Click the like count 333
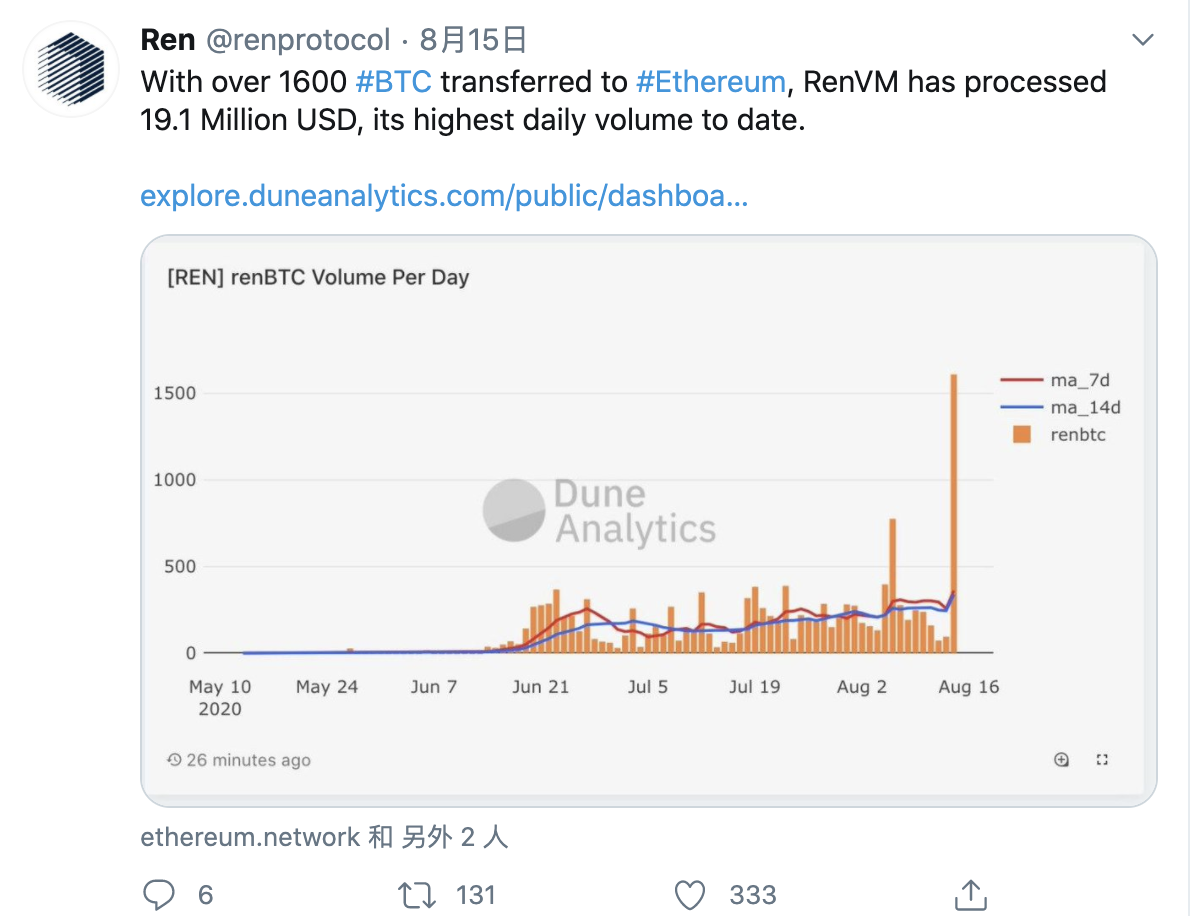1190x916 pixels. point(753,896)
